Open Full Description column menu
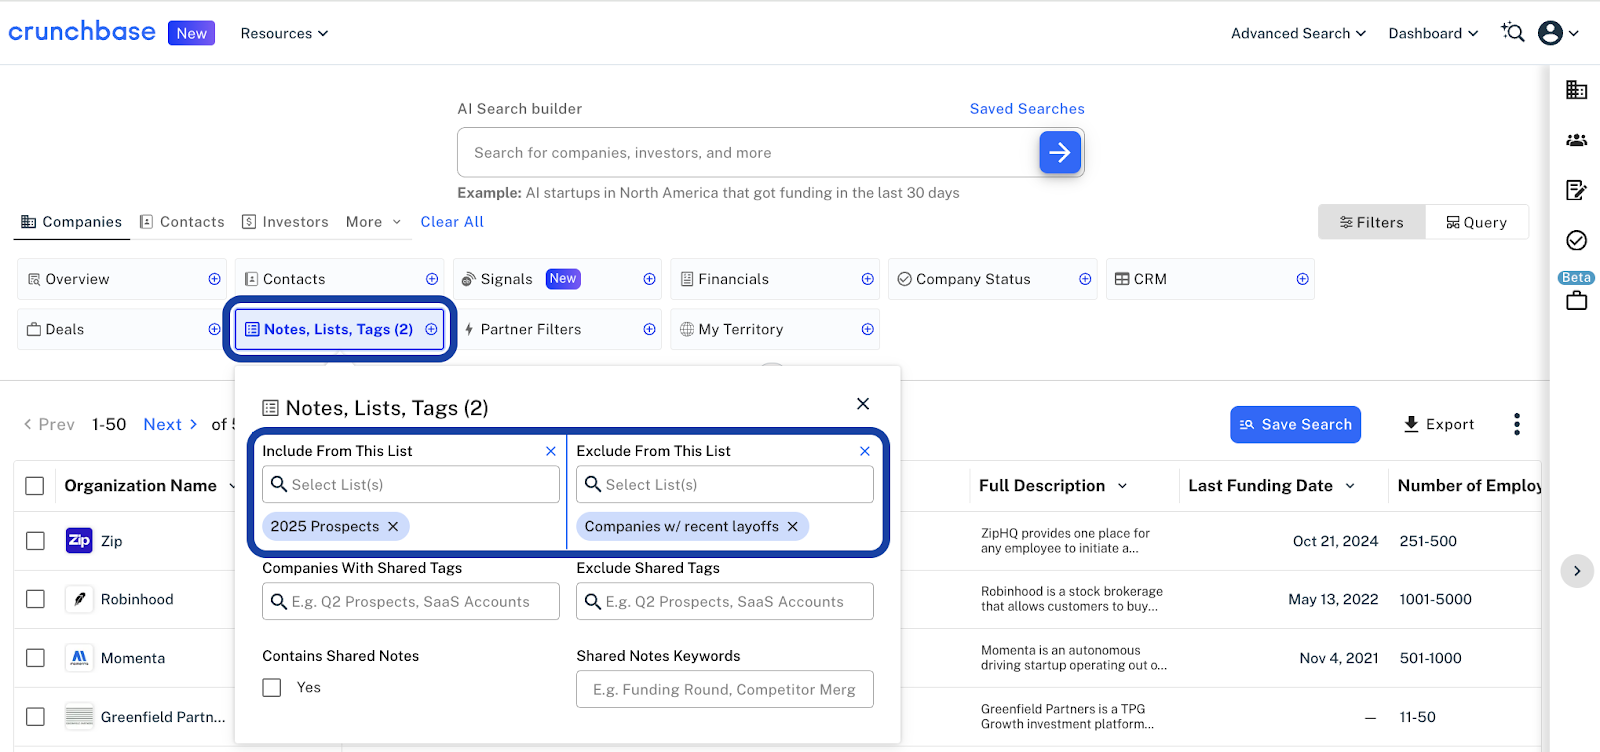1600x752 pixels. 1122,486
